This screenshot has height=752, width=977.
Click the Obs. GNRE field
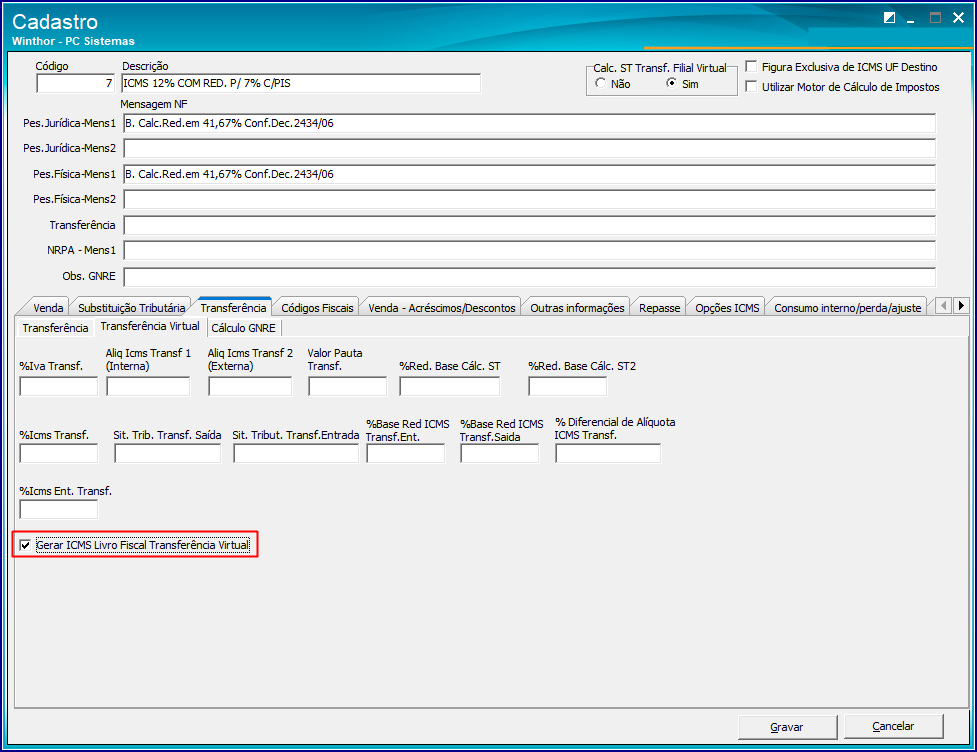pos(530,277)
